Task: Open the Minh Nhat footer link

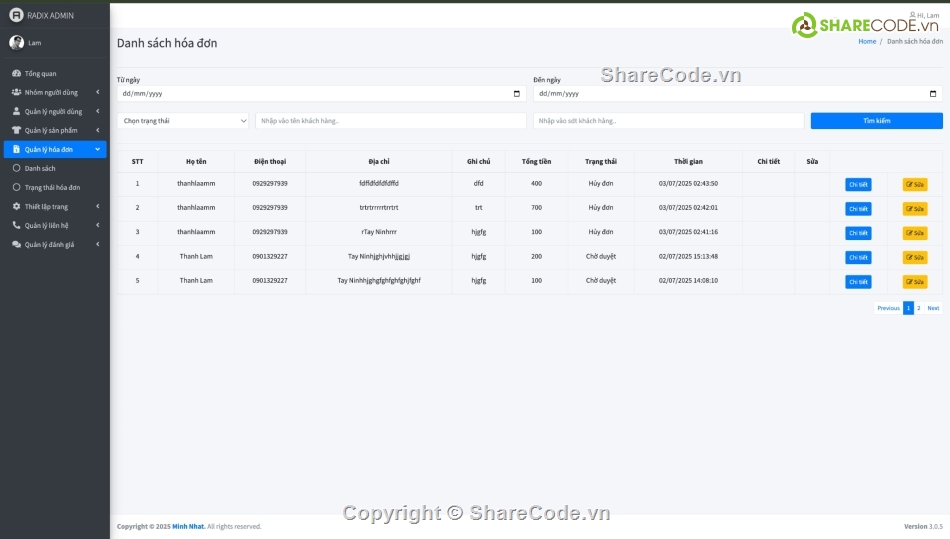Action: [188, 526]
